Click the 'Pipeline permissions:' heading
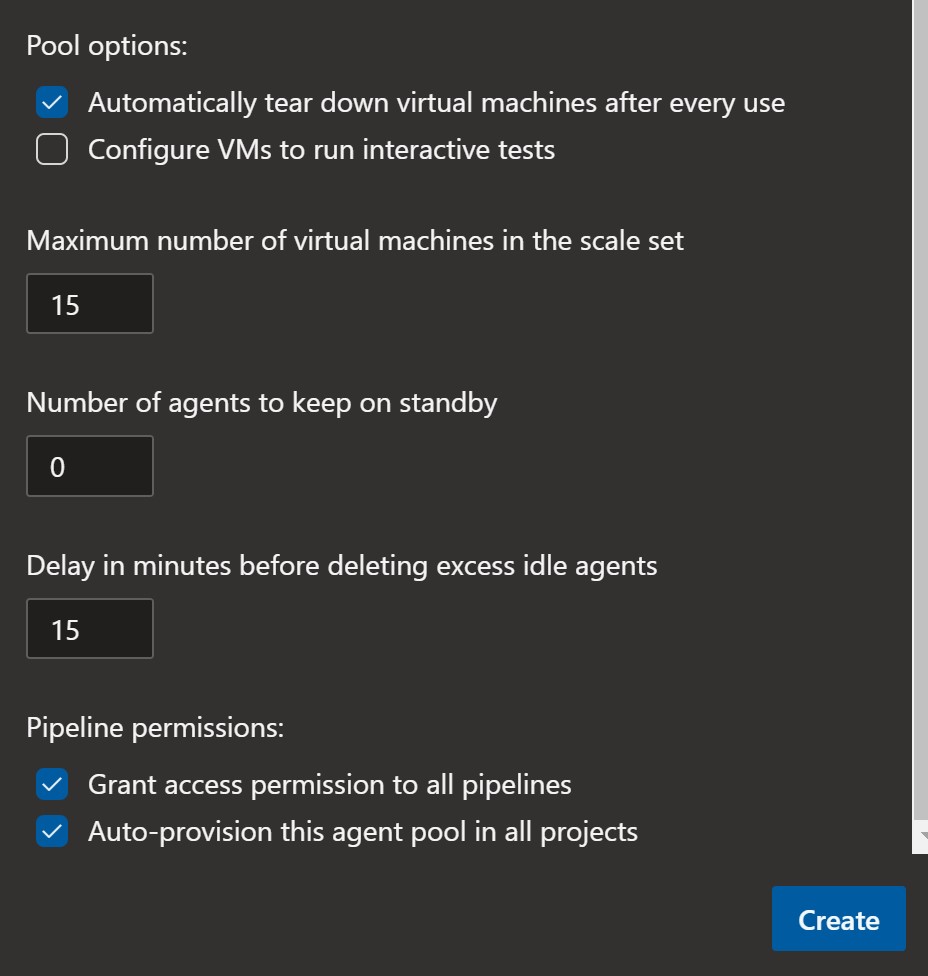The width and height of the screenshot is (928, 976). (155, 728)
